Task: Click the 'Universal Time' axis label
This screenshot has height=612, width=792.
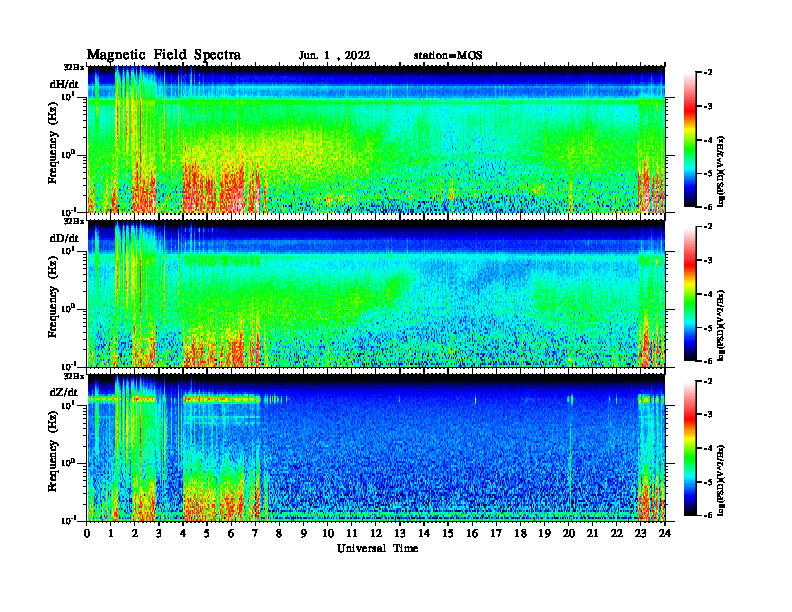Action: pyautogui.click(x=377, y=548)
